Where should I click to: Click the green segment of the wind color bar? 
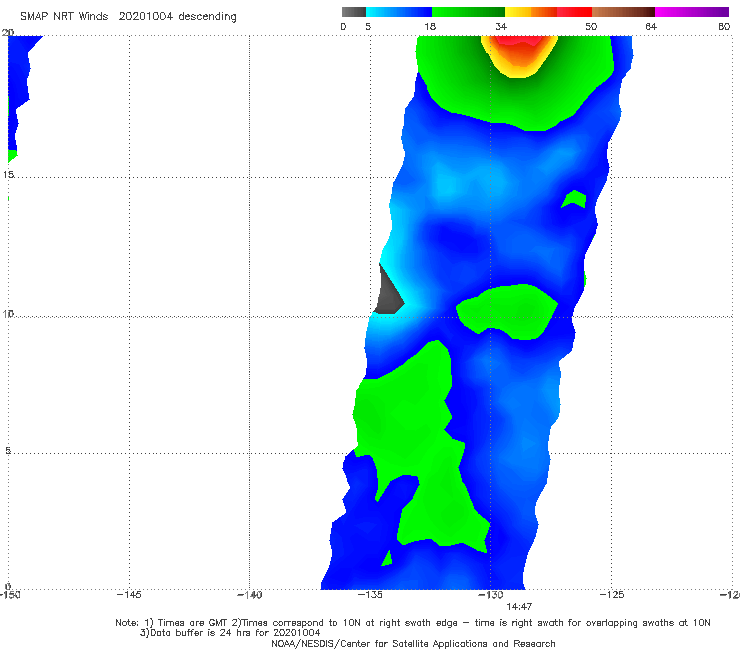tap(468, 12)
